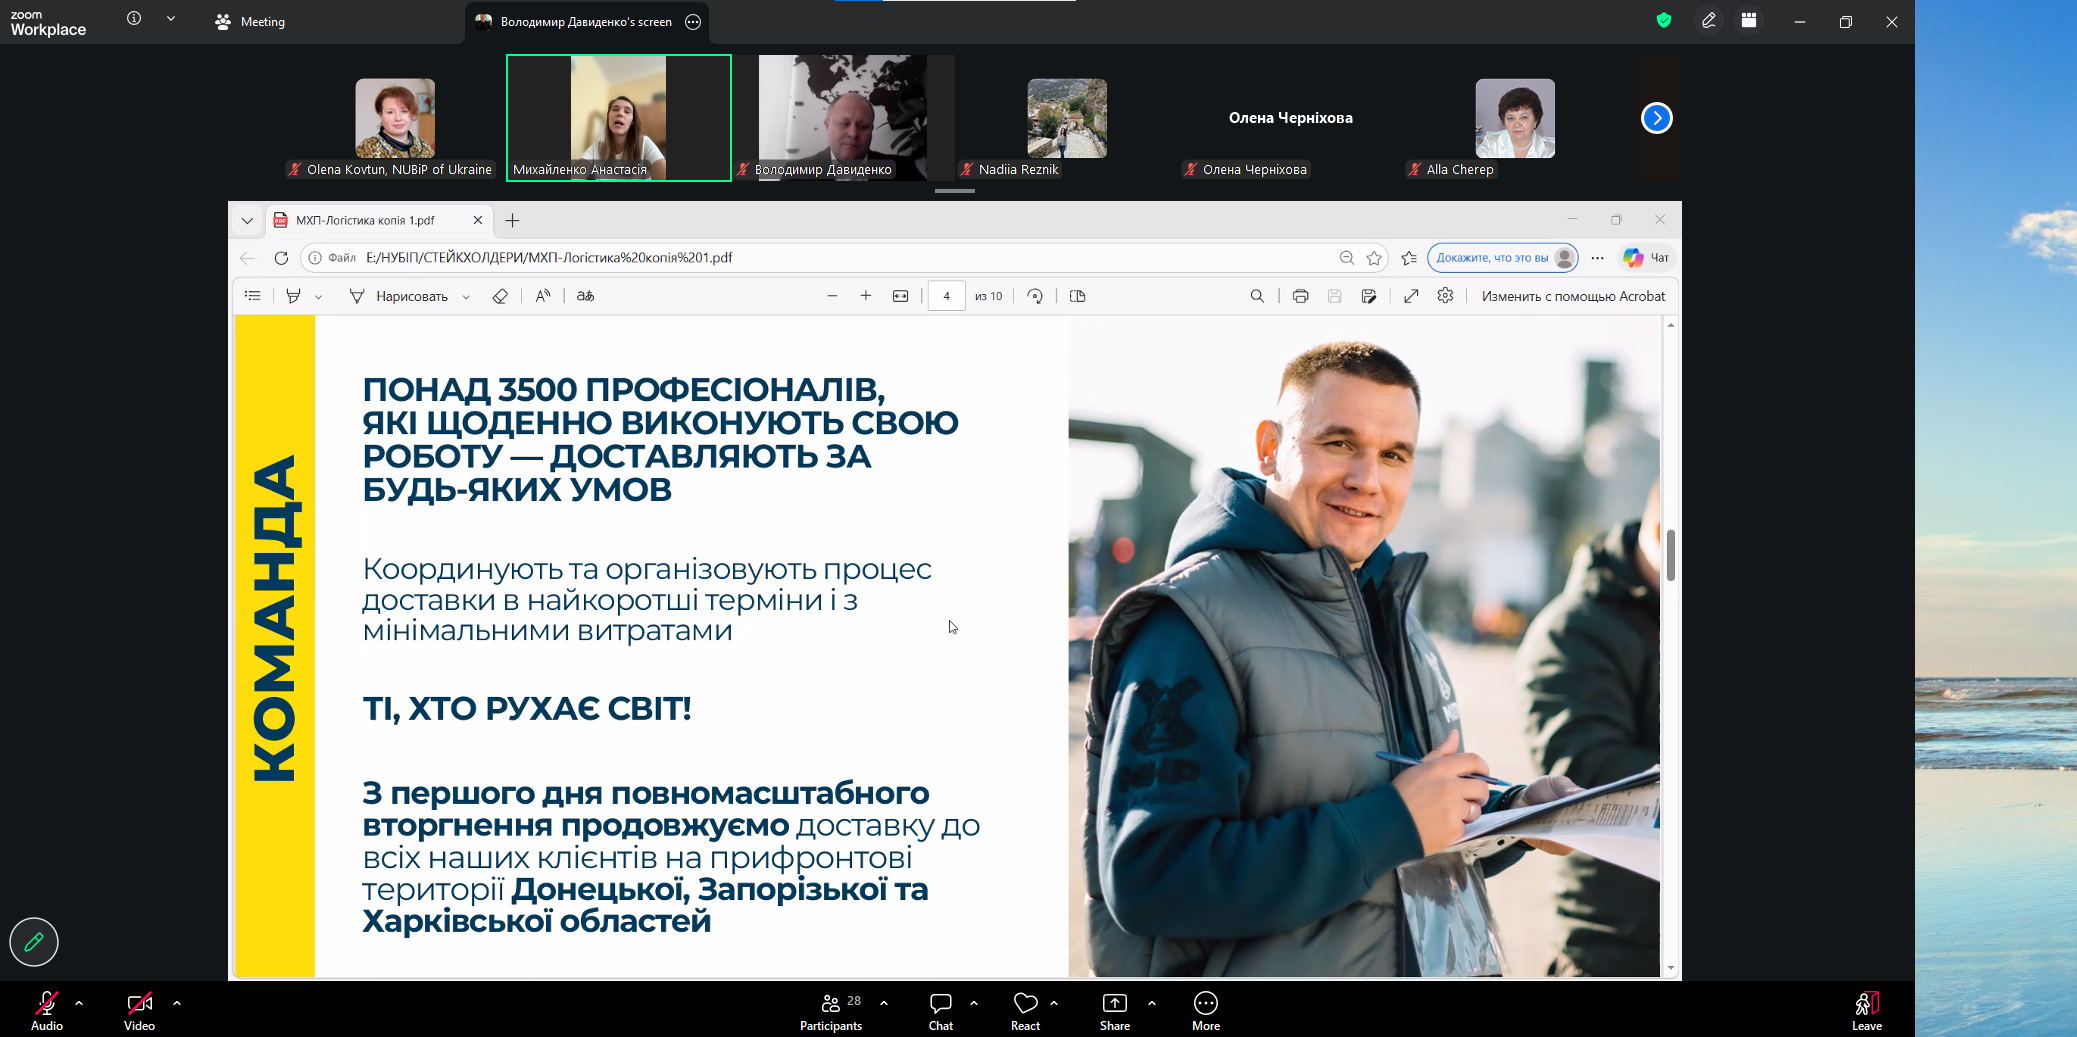
Task: Open the More options menu
Action: pyautogui.click(x=1205, y=1010)
